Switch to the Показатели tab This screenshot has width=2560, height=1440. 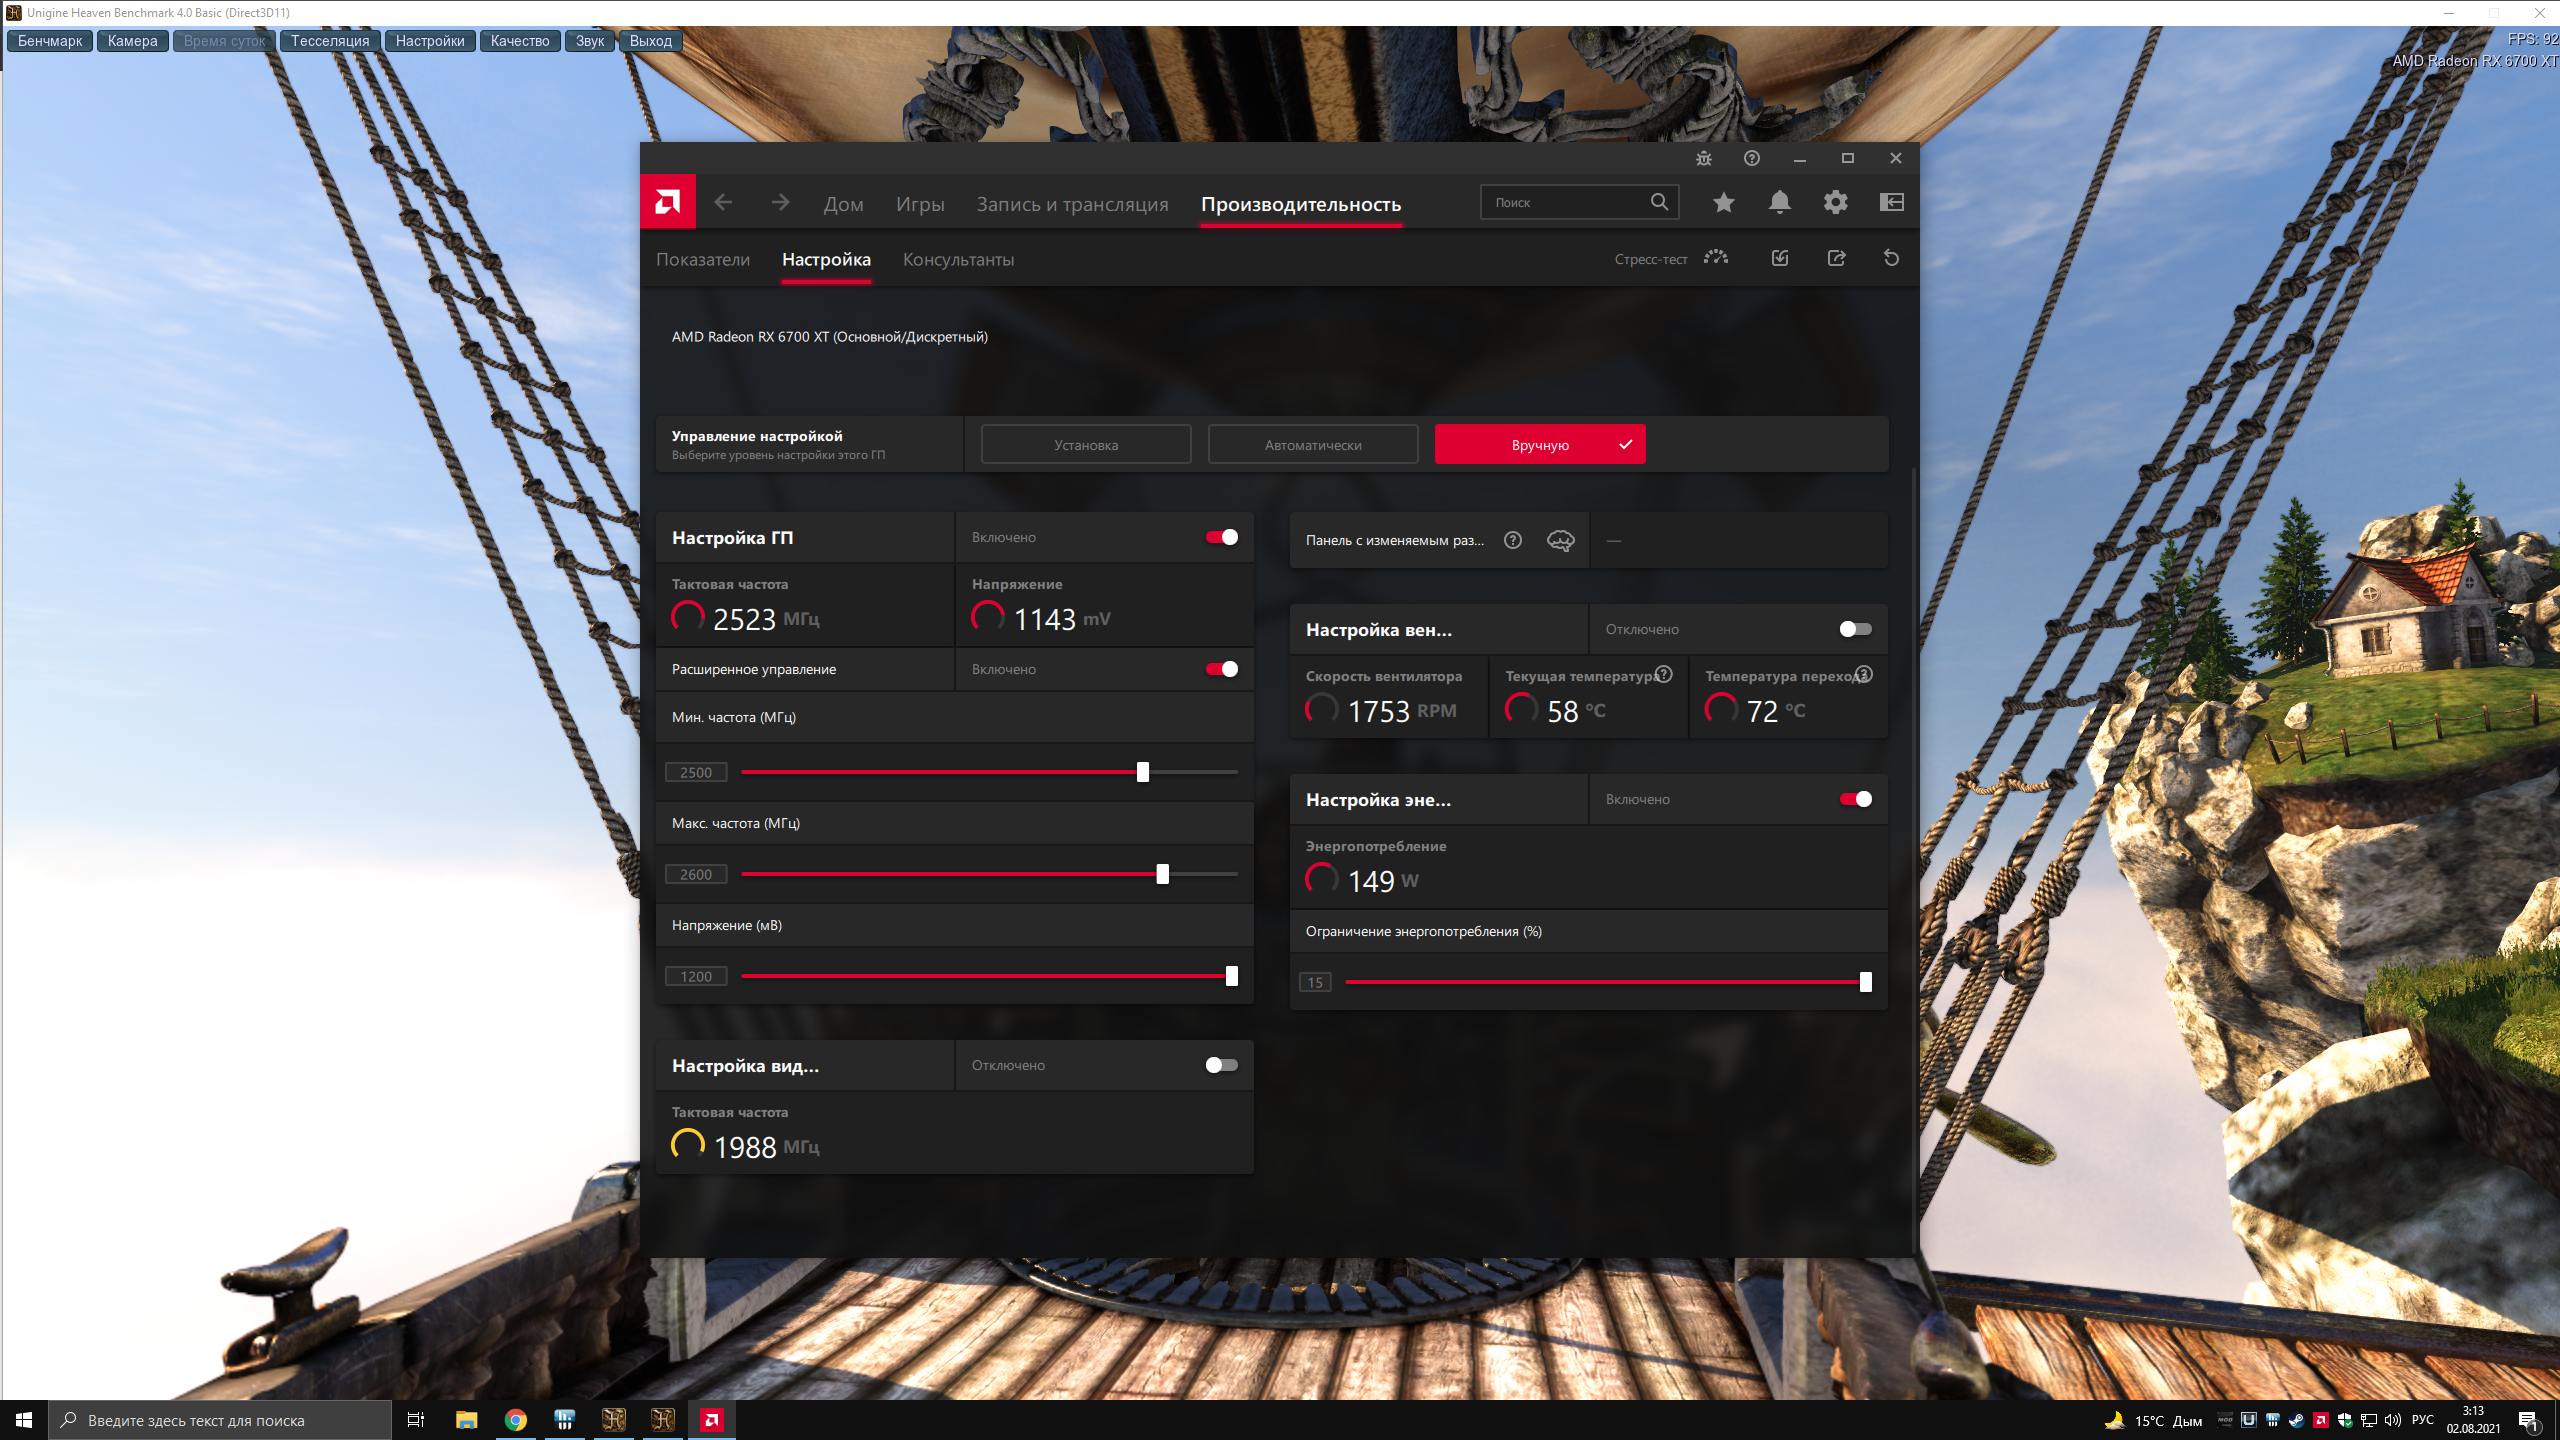point(703,260)
